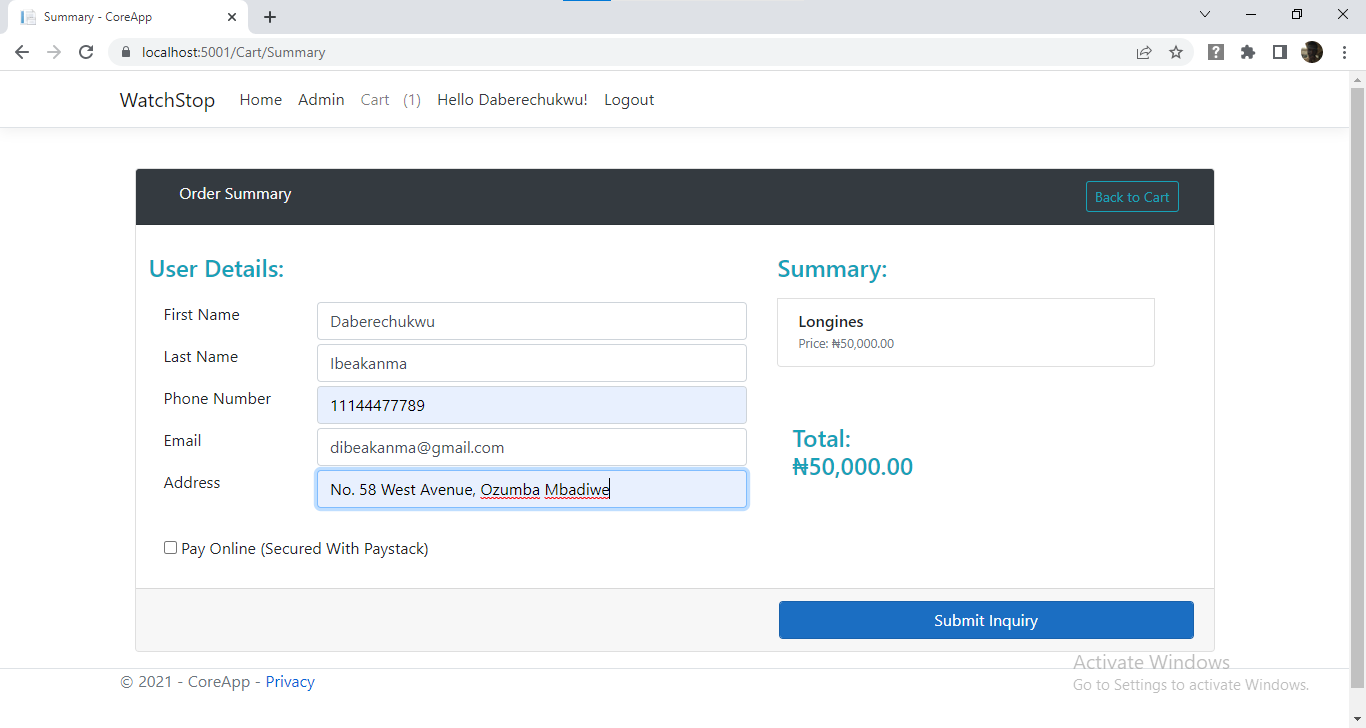Click the Order Summary header text
Screen dimensions: 1366x728
(235, 194)
